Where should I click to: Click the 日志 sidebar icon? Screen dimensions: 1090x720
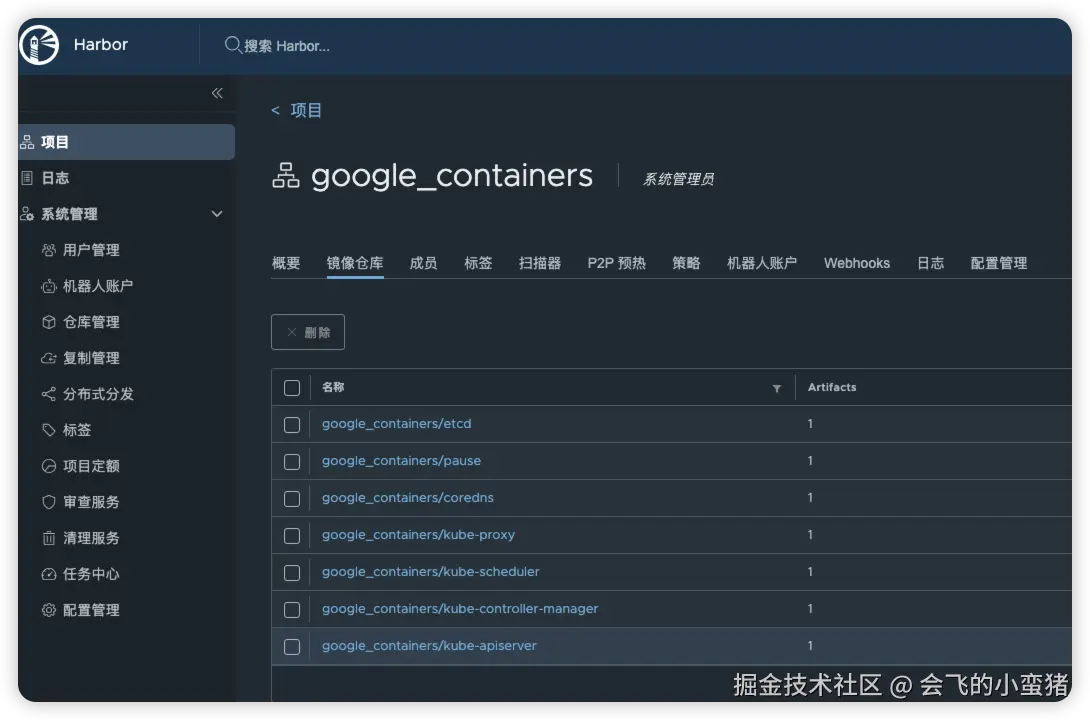pyautogui.click(x=27, y=178)
